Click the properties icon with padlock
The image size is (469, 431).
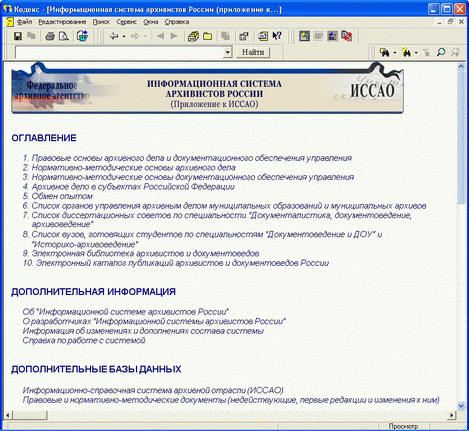[244, 36]
